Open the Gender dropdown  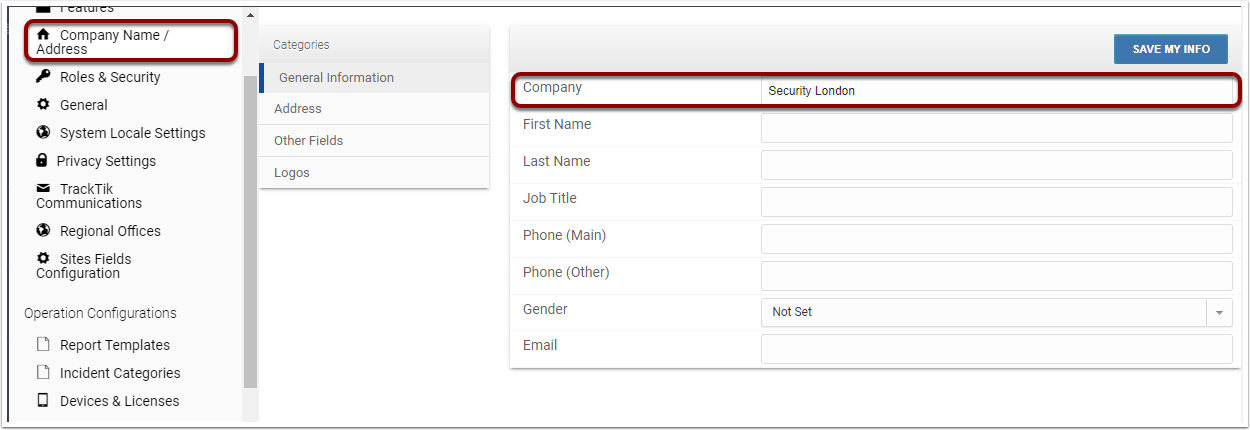(997, 312)
